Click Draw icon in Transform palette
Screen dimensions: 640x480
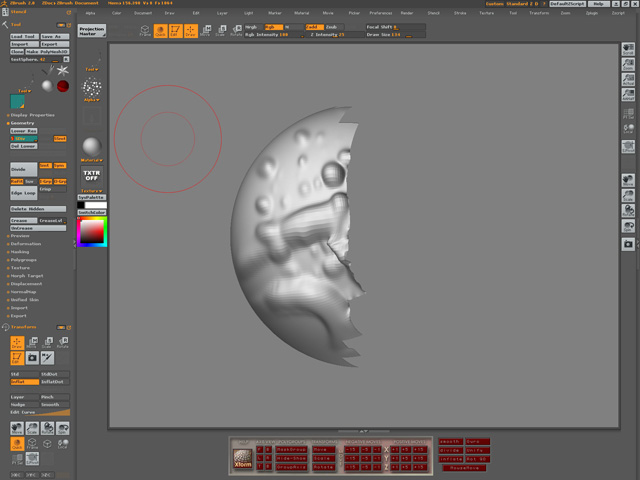point(17,342)
